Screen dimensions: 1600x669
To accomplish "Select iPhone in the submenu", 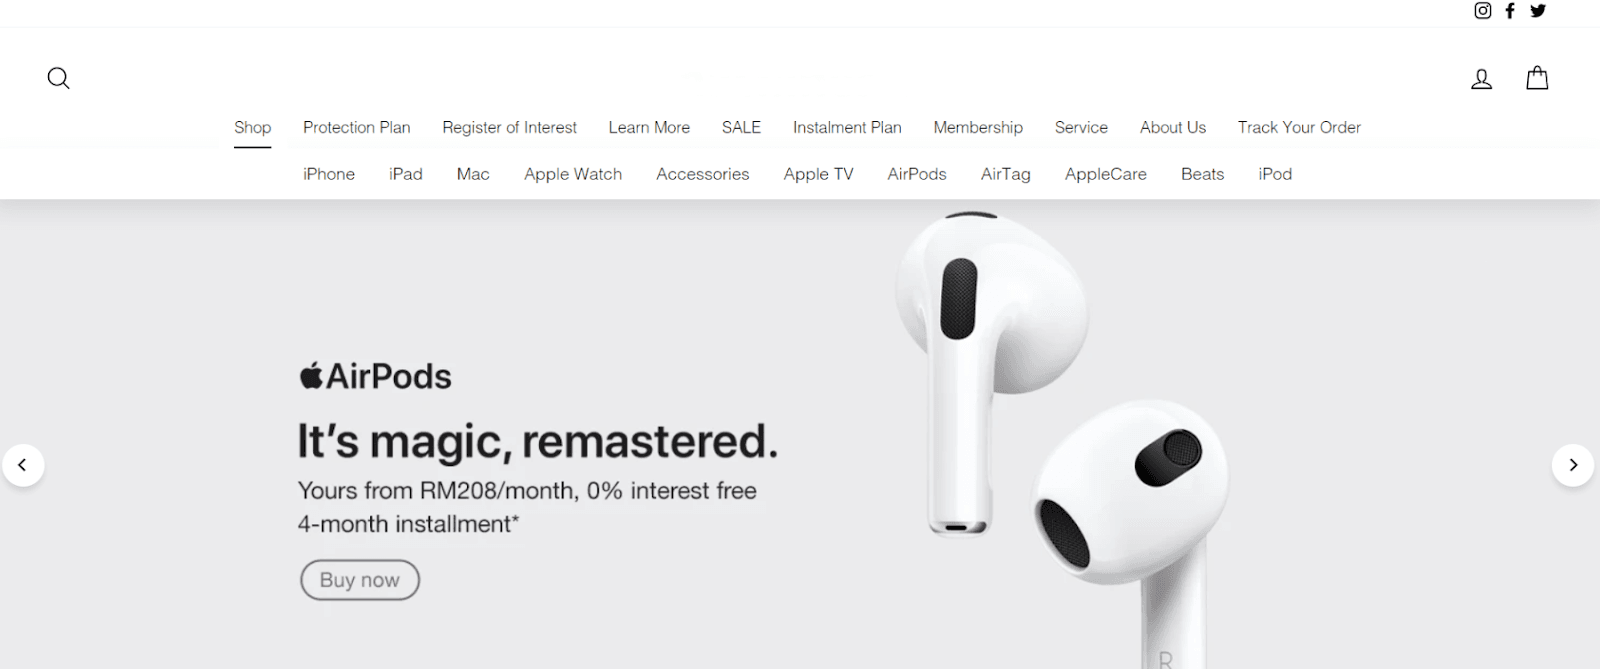I will click(x=329, y=174).
